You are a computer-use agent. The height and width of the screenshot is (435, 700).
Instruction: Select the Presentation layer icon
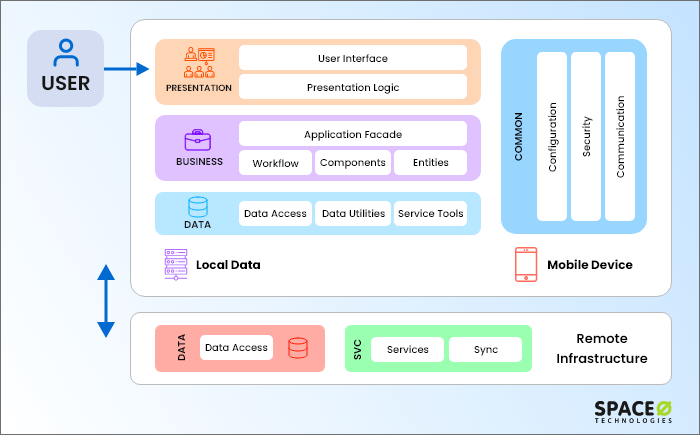[200, 63]
